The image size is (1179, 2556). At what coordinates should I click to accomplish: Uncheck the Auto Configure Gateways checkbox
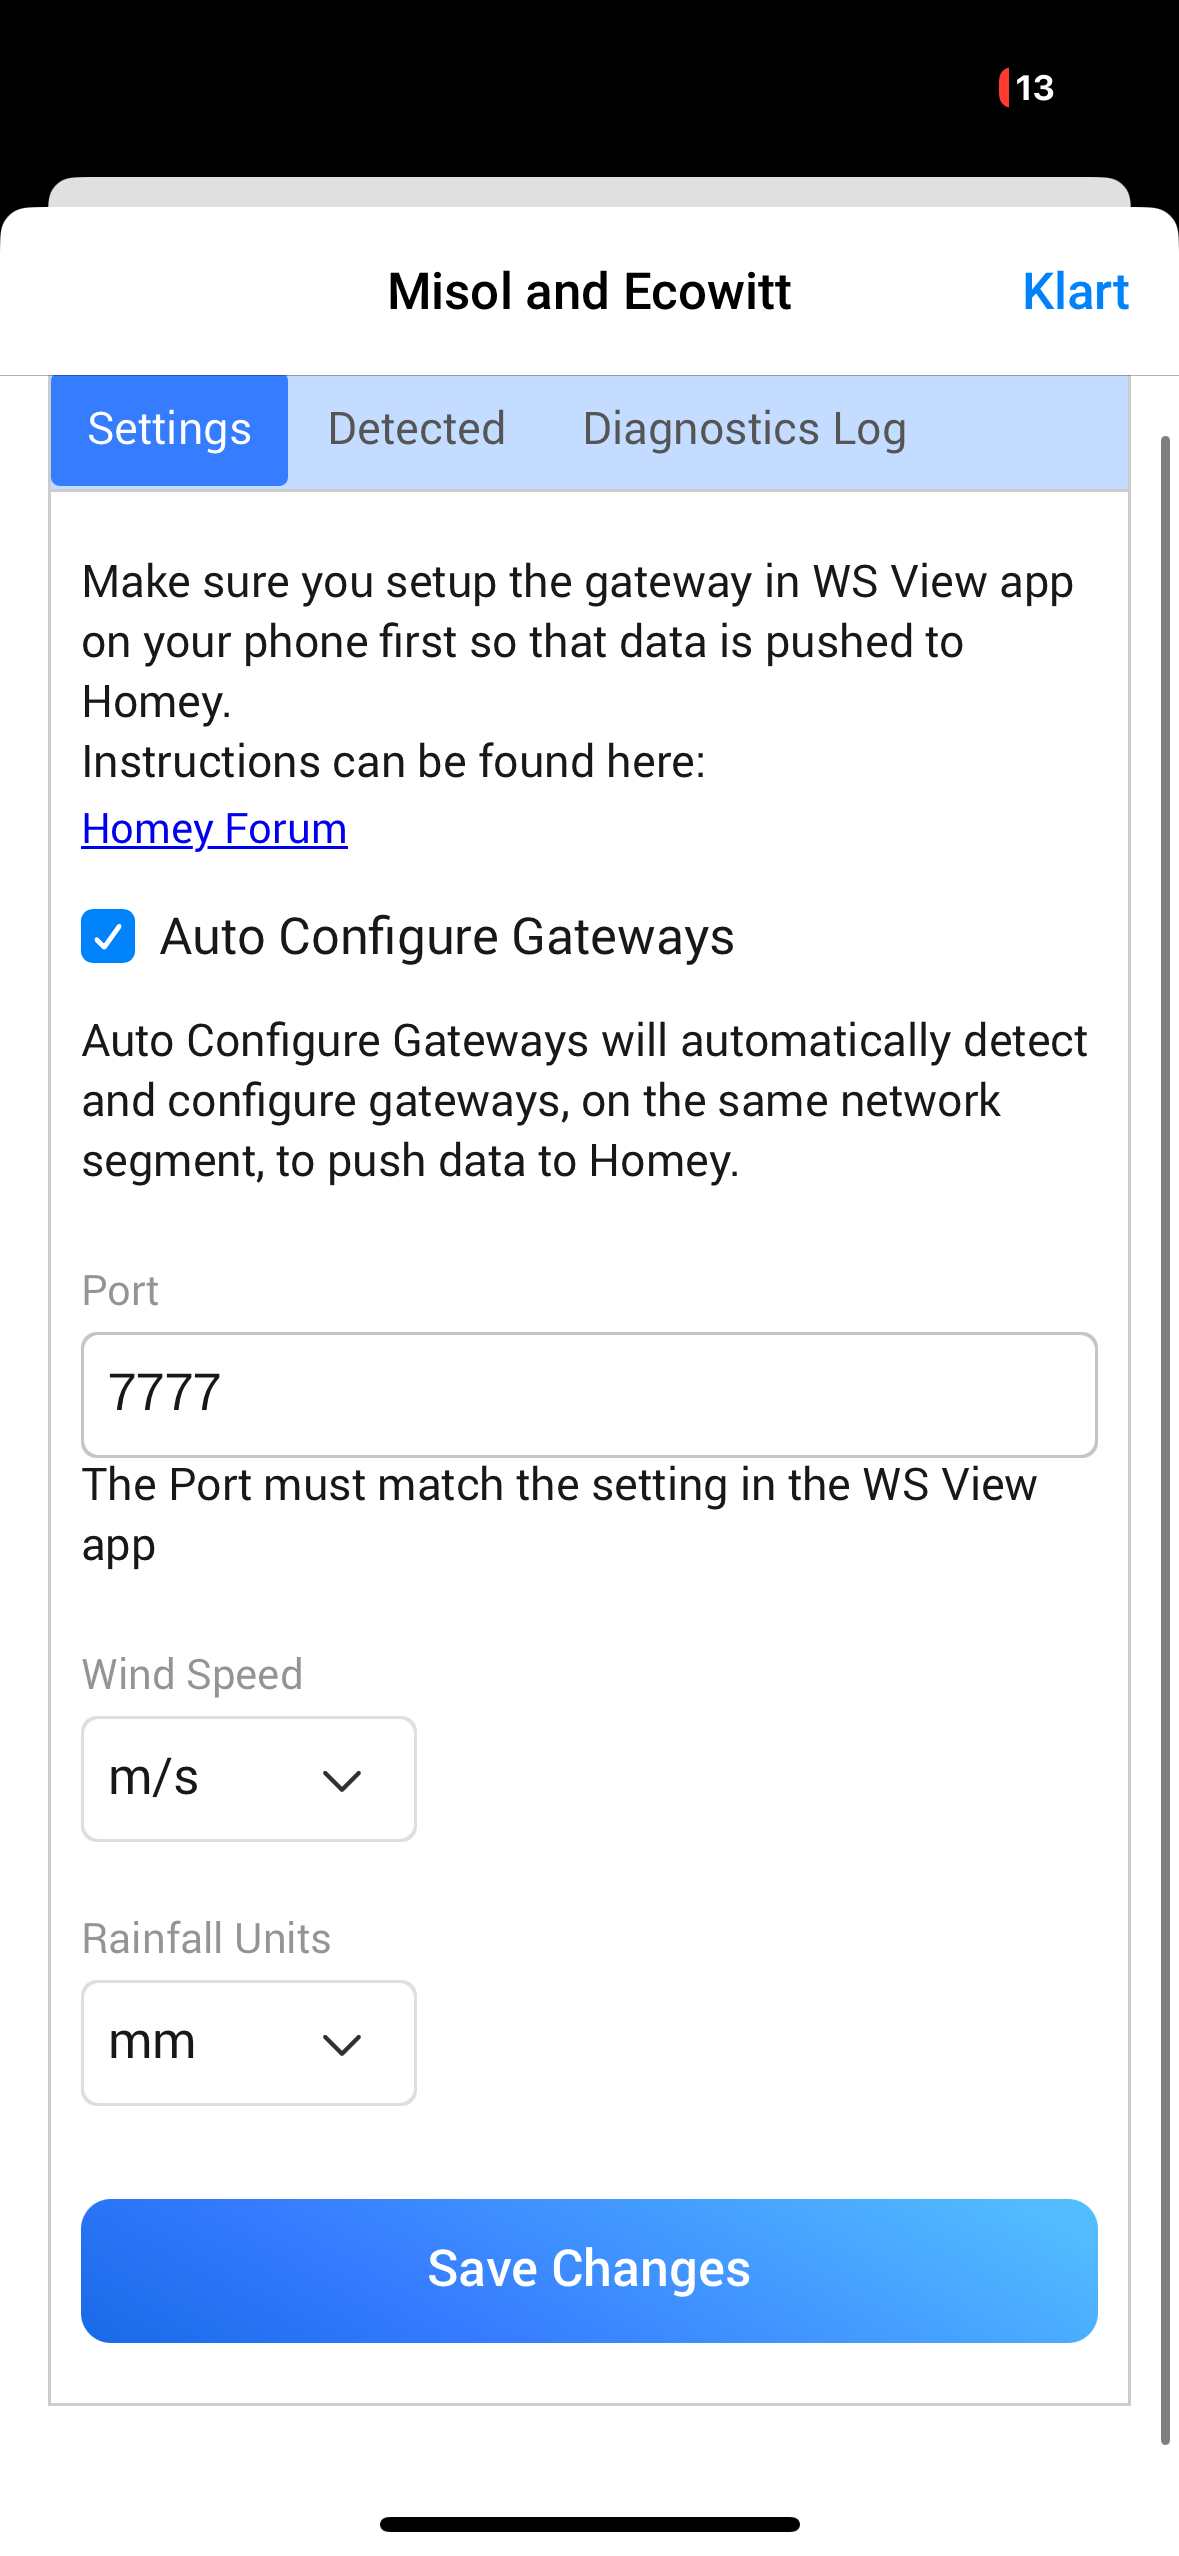pos(108,936)
